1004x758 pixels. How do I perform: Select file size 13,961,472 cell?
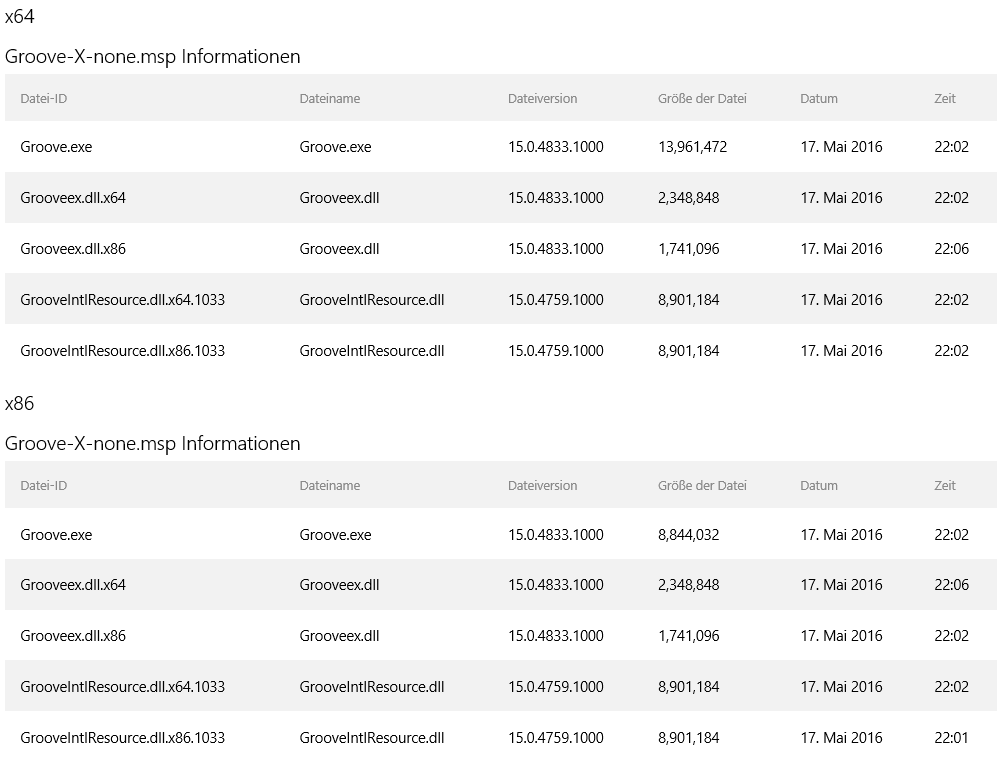[692, 147]
